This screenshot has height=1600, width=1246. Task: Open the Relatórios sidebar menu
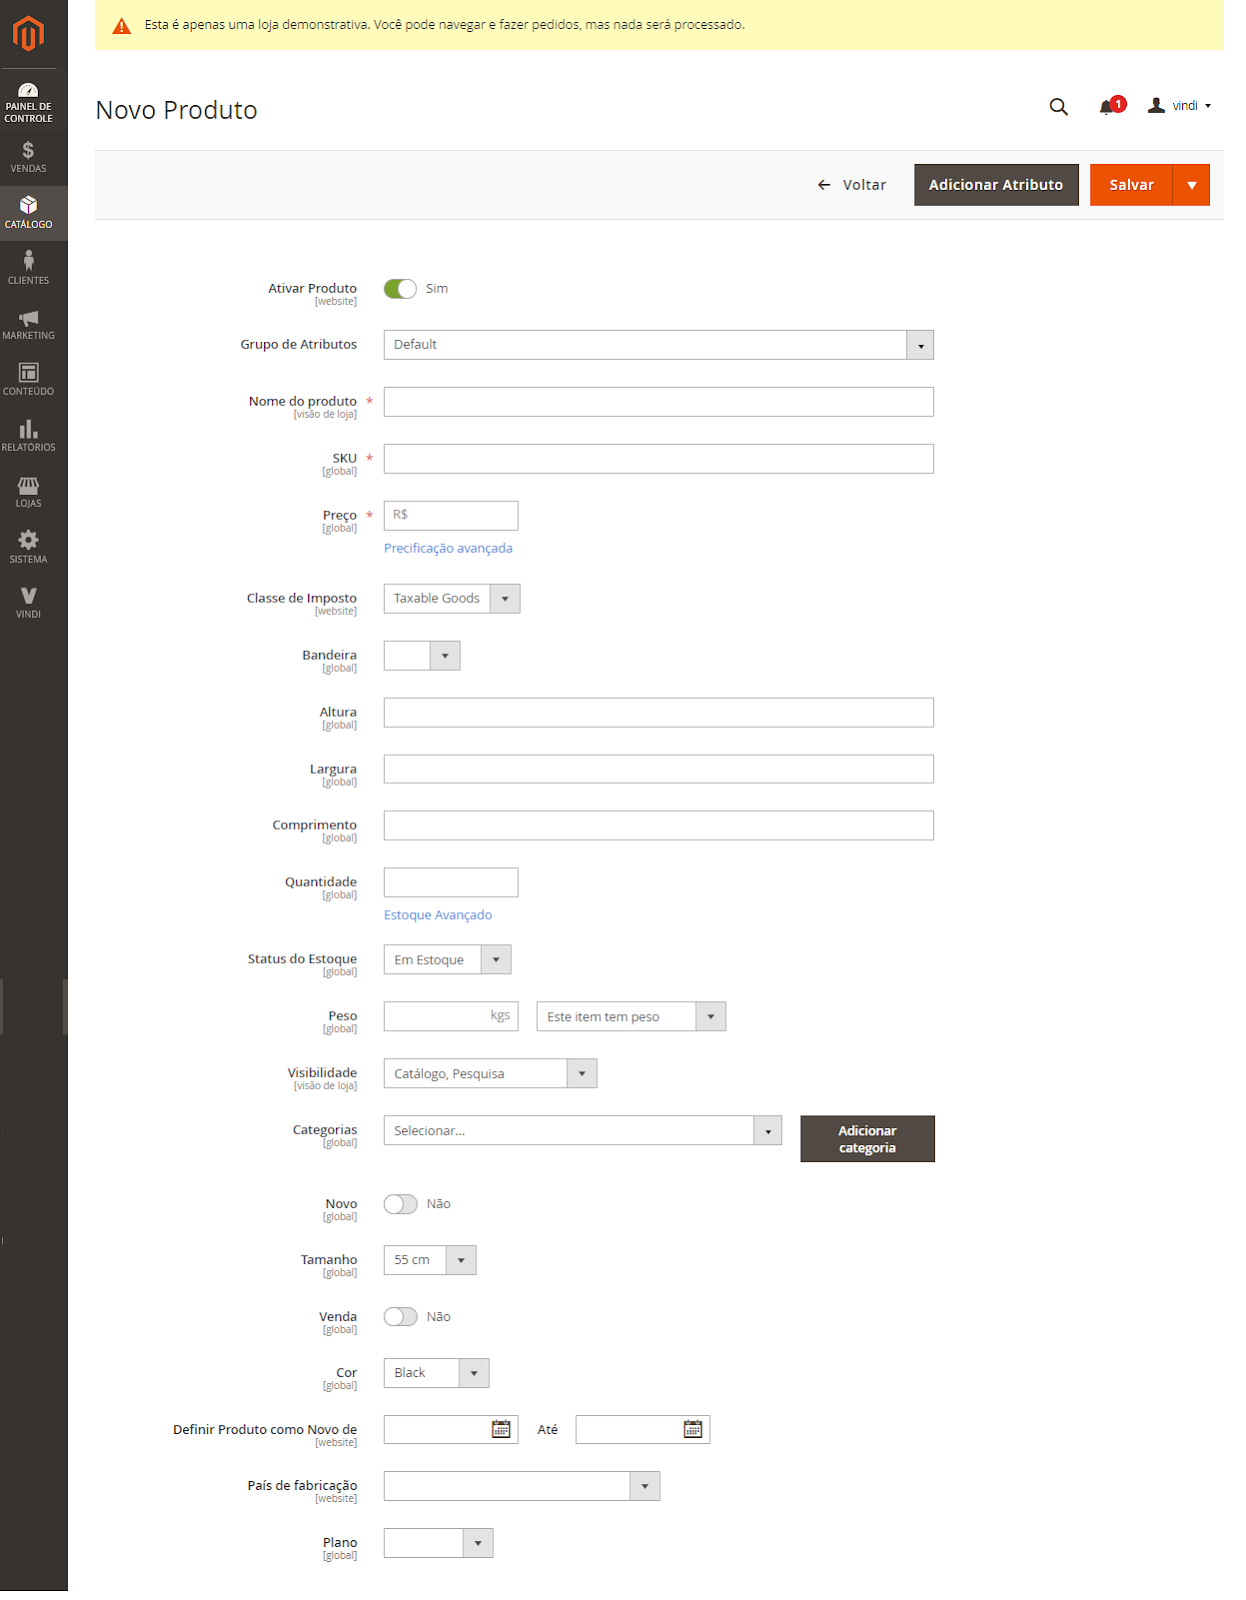click(x=28, y=436)
